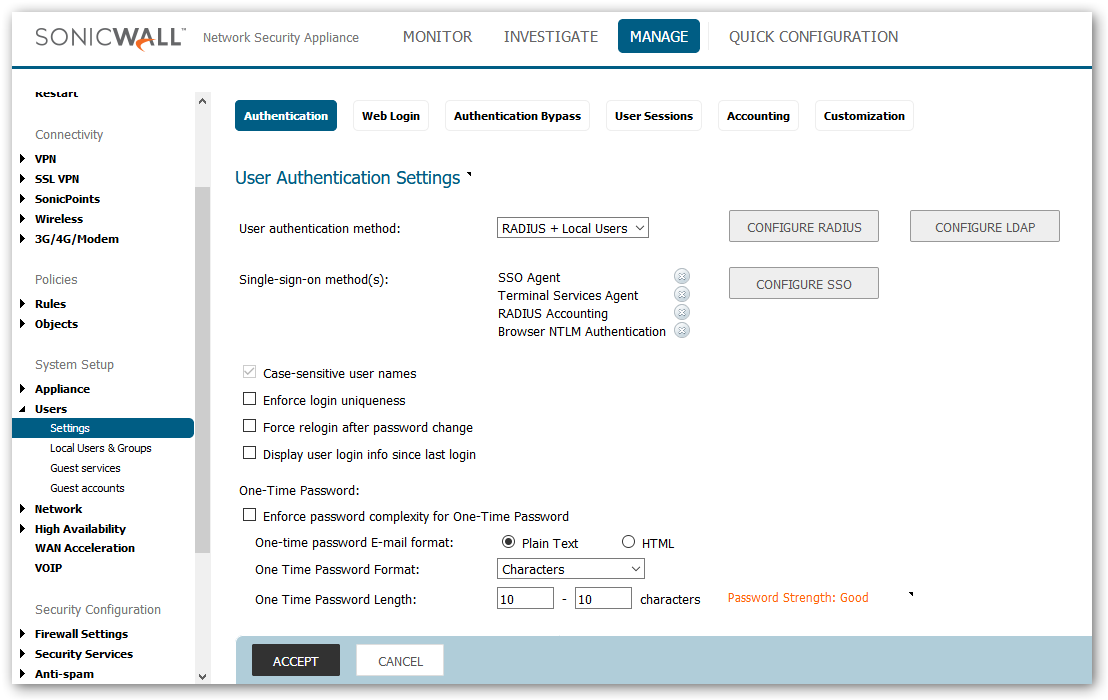
Task: Click the SonicWall logo
Action: [110, 36]
